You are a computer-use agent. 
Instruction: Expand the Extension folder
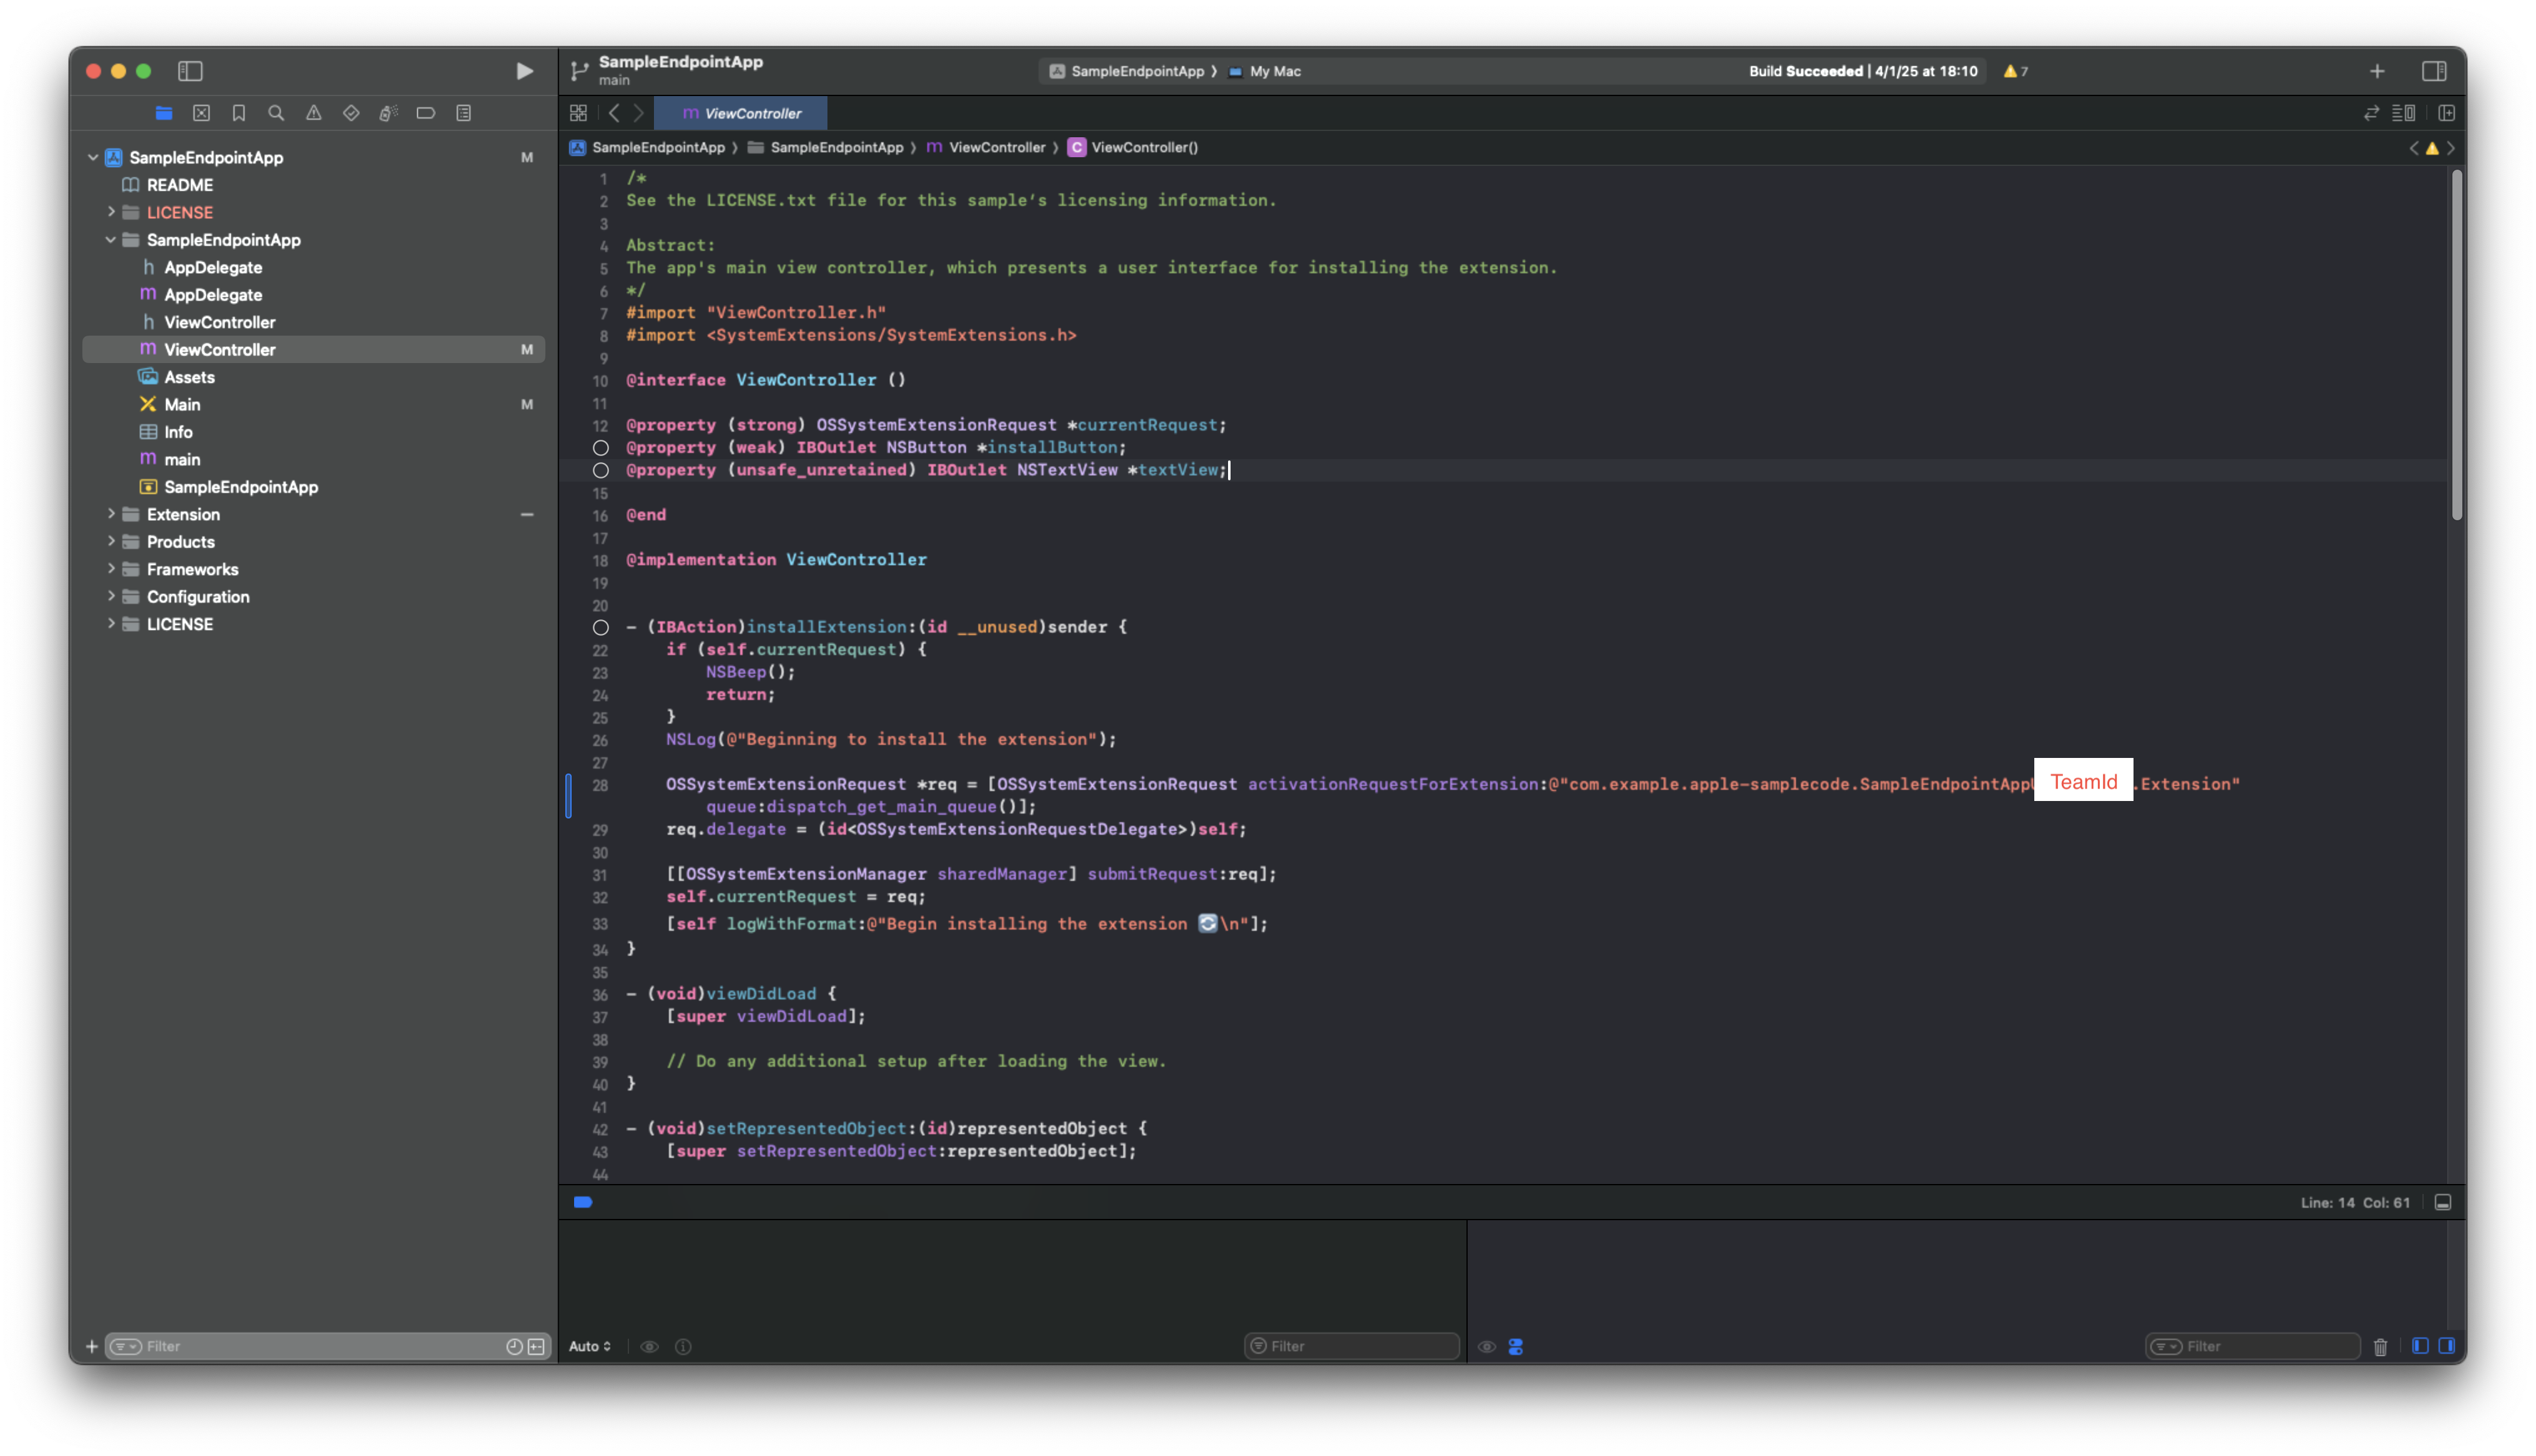tap(111, 514)
